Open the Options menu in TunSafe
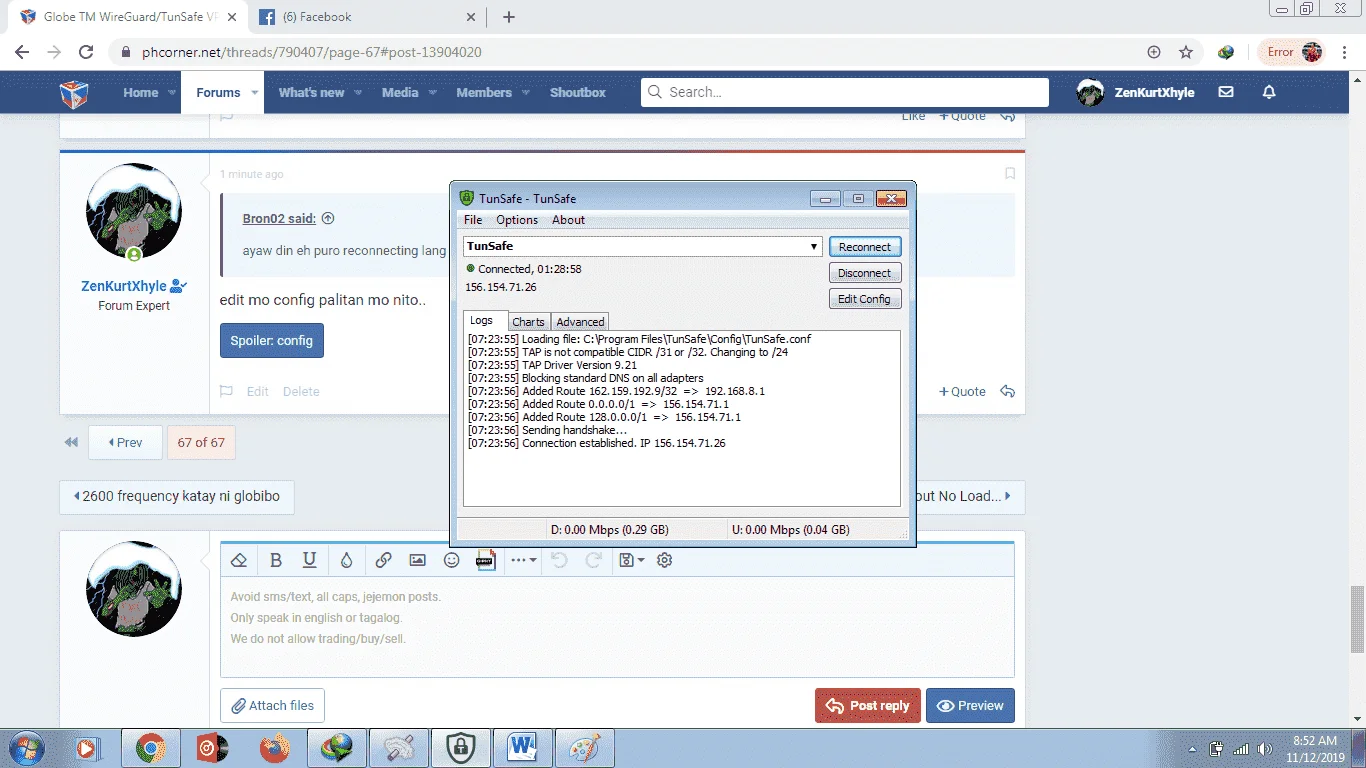1366x768 pixels. [517, 220]
